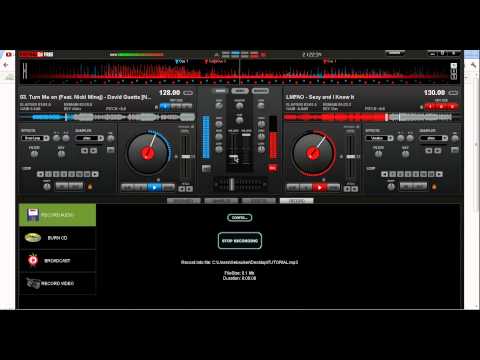Image resolution: width=480 pixels, height=360 pixels.
Task: Click right deck sampler next arrow
Action: (438, 151)
